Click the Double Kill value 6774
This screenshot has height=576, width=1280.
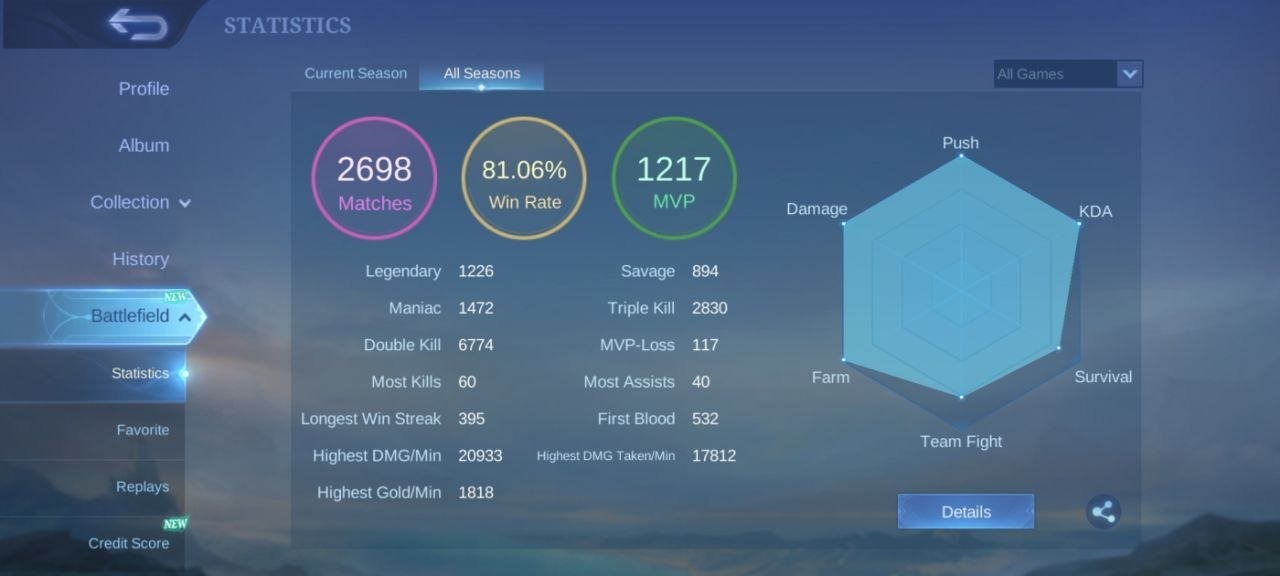[x=476, y=346]
